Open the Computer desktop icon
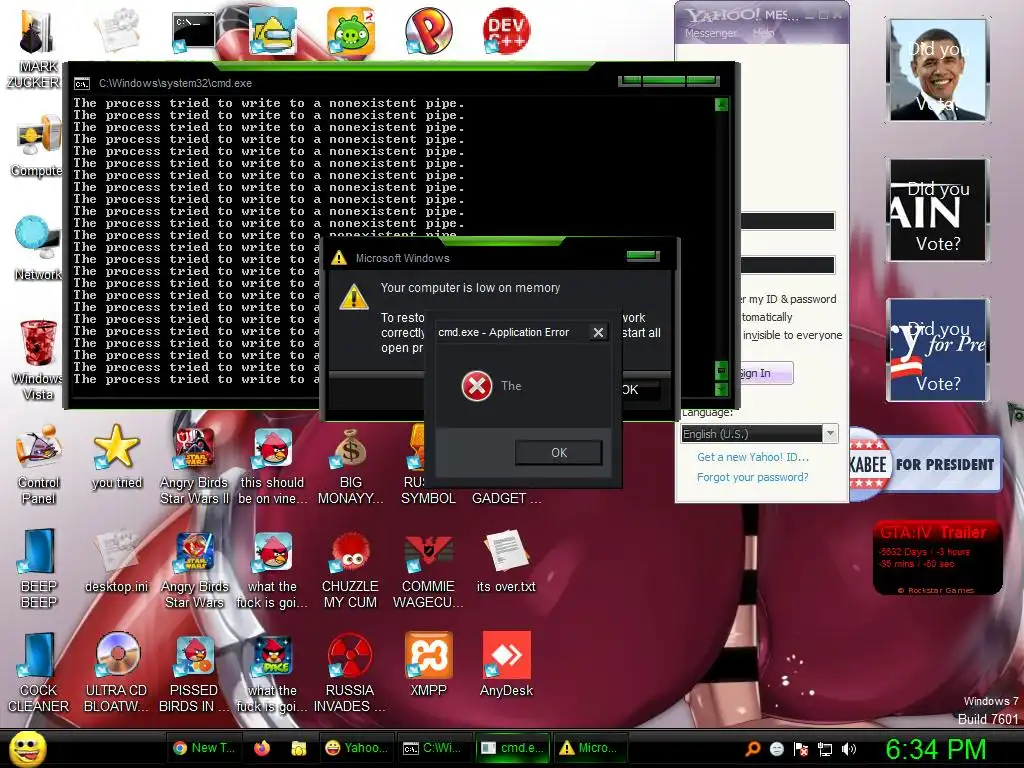The height and width of the screenshot is (768, 1024). pyautogui.click(x=37, y=147)
